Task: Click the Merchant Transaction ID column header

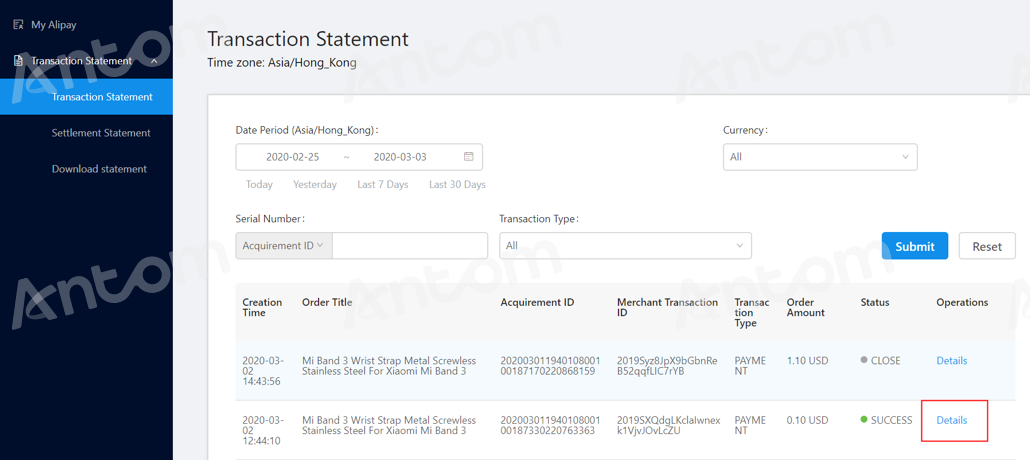Action: (x=667, y=308)
